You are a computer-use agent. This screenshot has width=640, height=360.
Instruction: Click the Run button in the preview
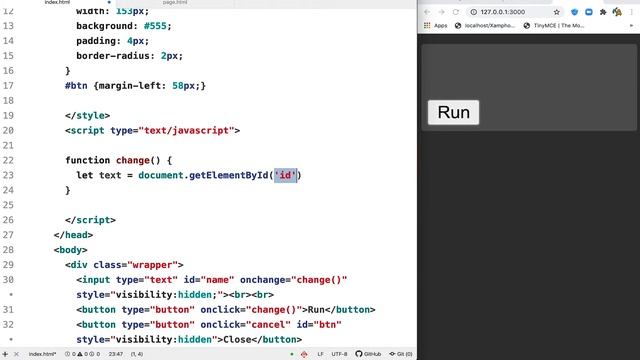point(453,112)
